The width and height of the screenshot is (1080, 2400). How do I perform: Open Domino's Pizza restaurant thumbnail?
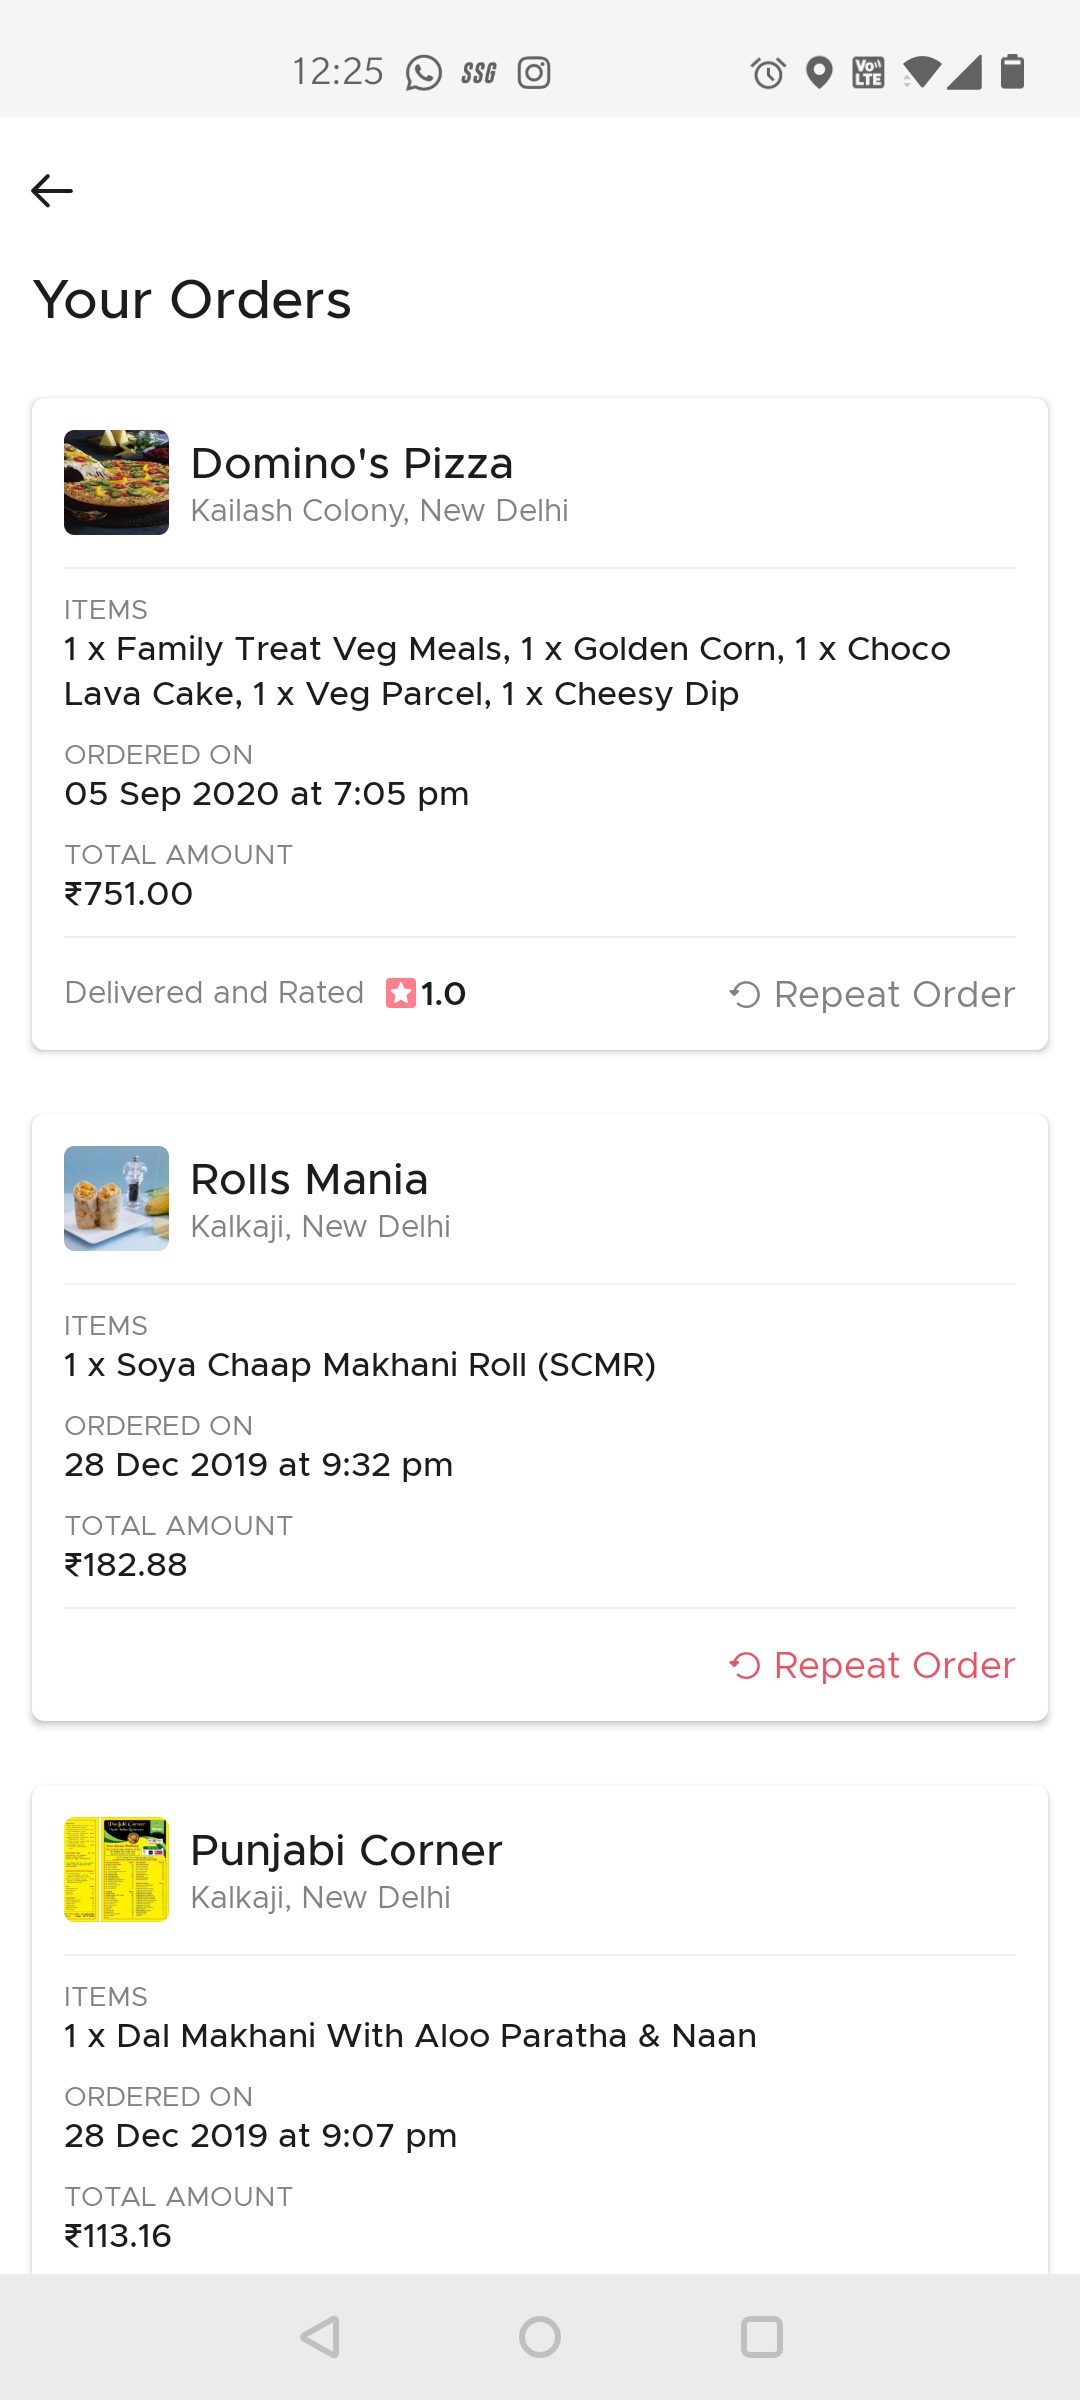point(116,482)
